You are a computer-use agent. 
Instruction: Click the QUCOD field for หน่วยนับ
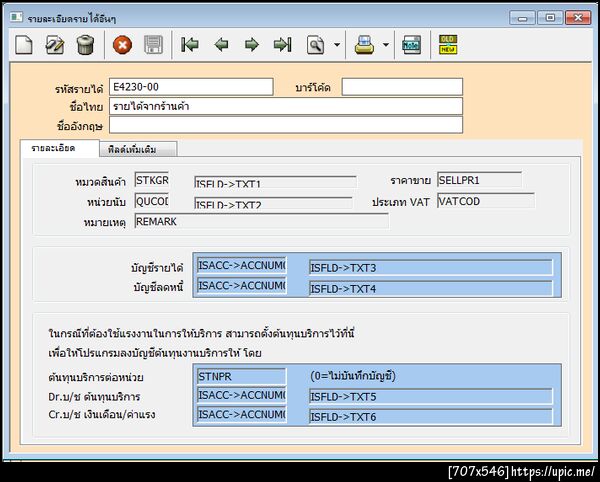[x=152, y=201]
